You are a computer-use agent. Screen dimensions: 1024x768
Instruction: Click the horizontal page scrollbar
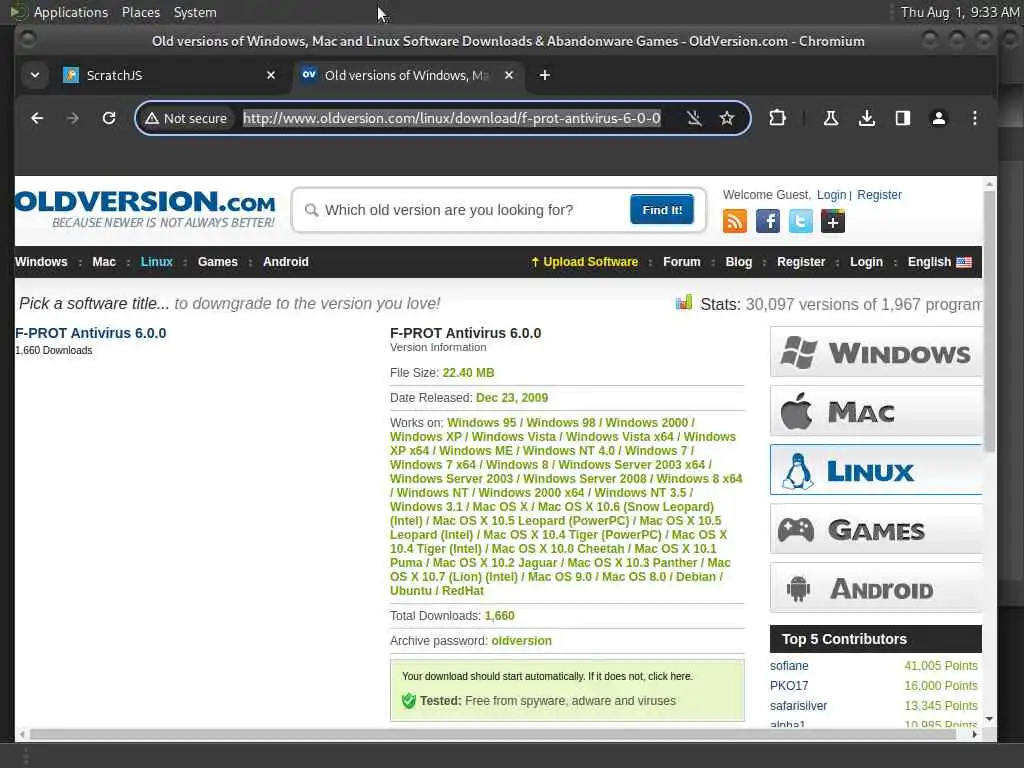493,734
